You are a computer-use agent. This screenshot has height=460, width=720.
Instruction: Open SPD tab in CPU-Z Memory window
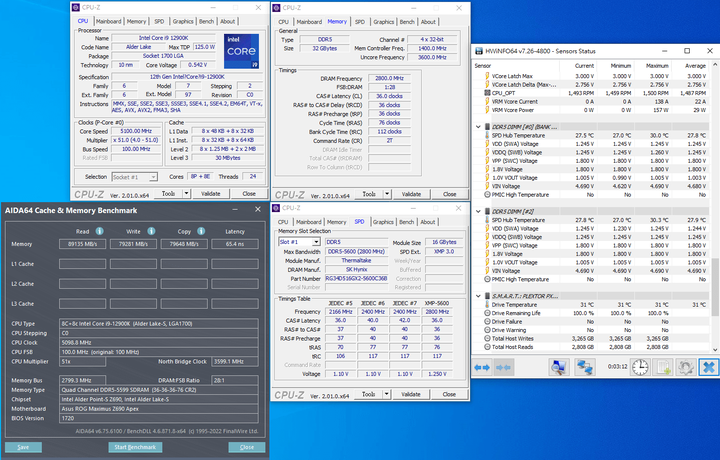point(360,22)
